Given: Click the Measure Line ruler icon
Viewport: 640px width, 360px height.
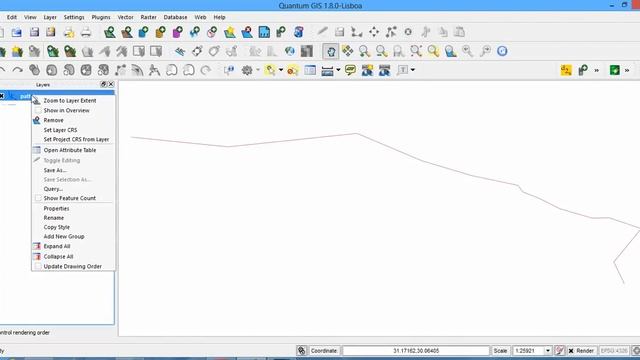Looking at the screenshot, I should click(x=327, y=70).
